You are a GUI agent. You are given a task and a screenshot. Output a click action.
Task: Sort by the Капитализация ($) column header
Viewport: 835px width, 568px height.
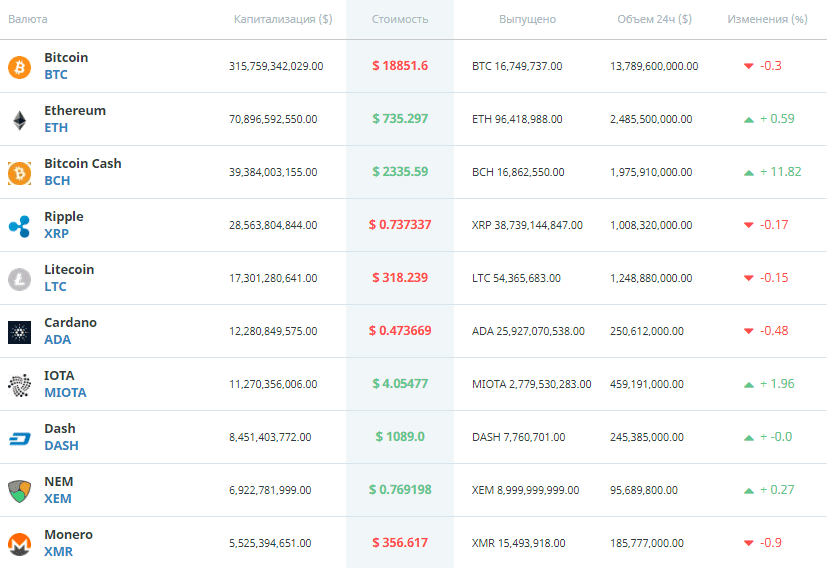[x=283, y=19]
